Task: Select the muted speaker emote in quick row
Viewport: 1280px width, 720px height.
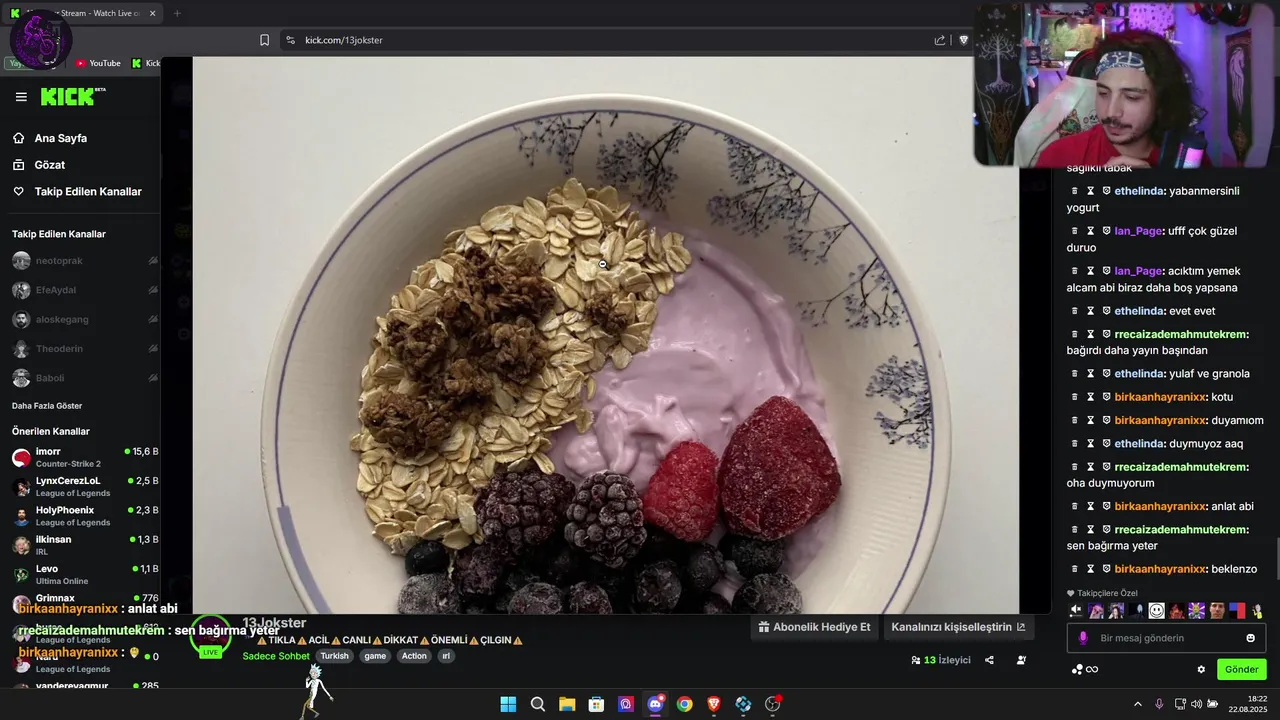Action: [1076, 610]
